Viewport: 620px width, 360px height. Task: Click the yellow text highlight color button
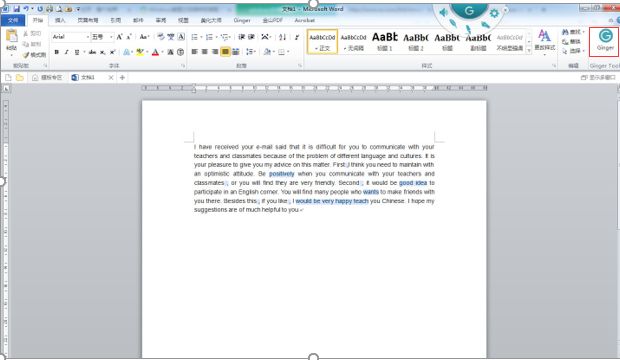click(x=139, y=52)
